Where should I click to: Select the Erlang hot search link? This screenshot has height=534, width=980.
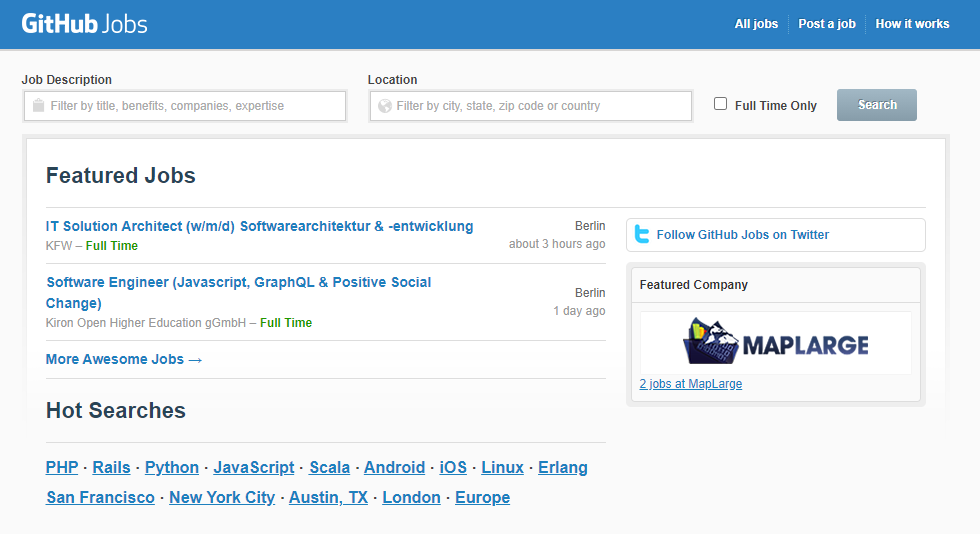click(562, 467)
